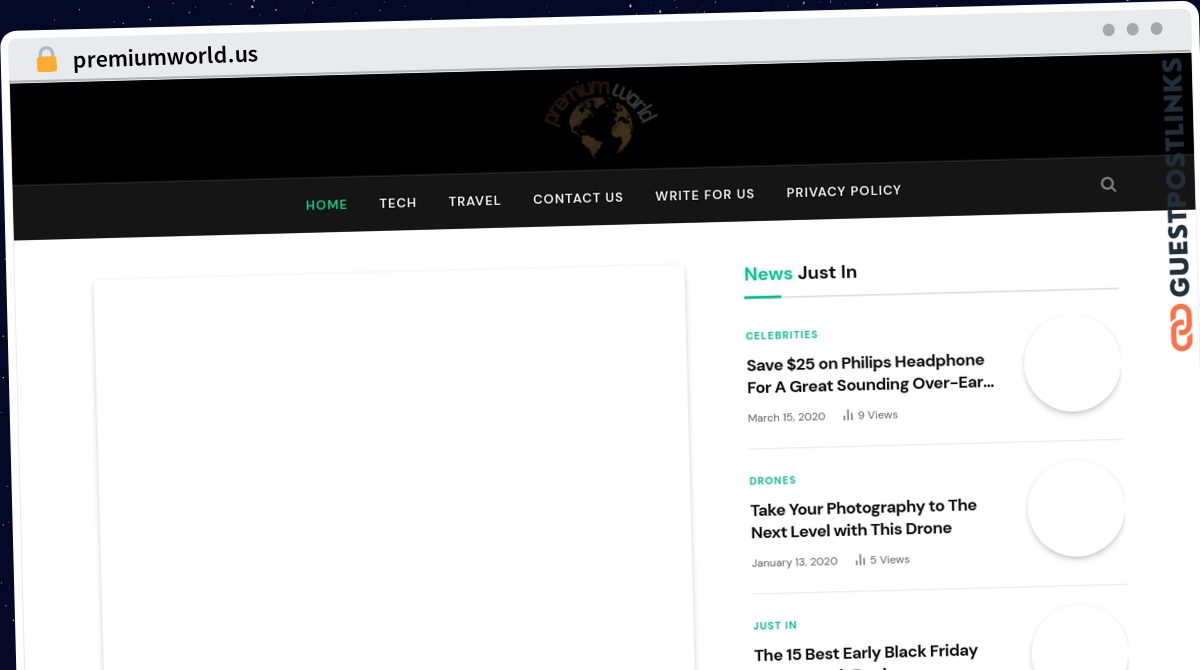Screen dimensions: 1200x670
Task: Open the Contact Us page
Action: [578, 198]
